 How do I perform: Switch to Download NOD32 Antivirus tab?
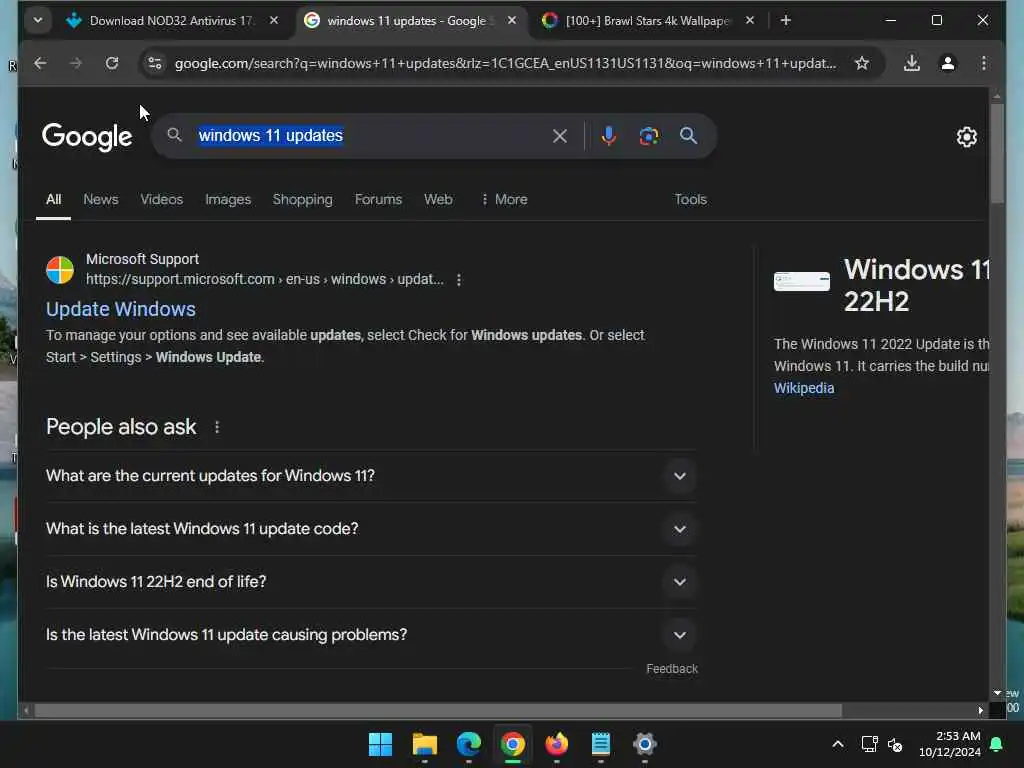(170, 21)
